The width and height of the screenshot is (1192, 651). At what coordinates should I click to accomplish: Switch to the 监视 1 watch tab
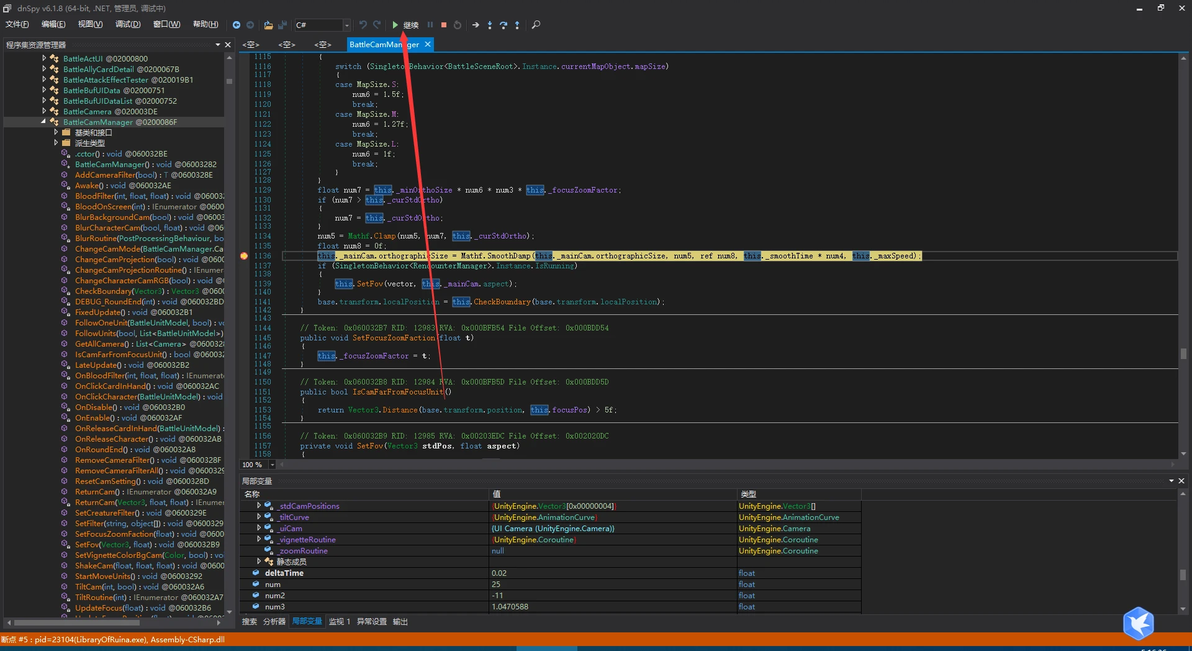point(340,622)
